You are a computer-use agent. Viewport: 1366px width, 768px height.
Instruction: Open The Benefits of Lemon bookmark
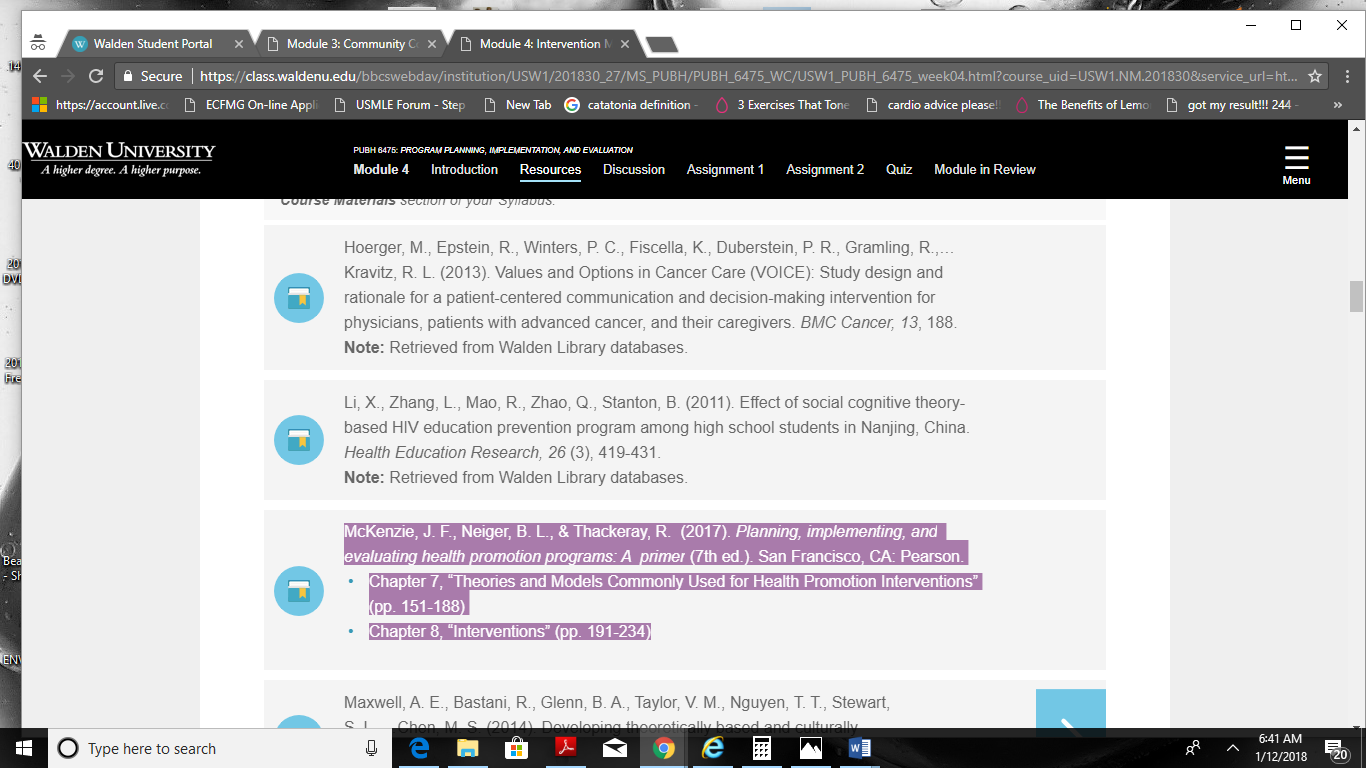pos(1082,104)
